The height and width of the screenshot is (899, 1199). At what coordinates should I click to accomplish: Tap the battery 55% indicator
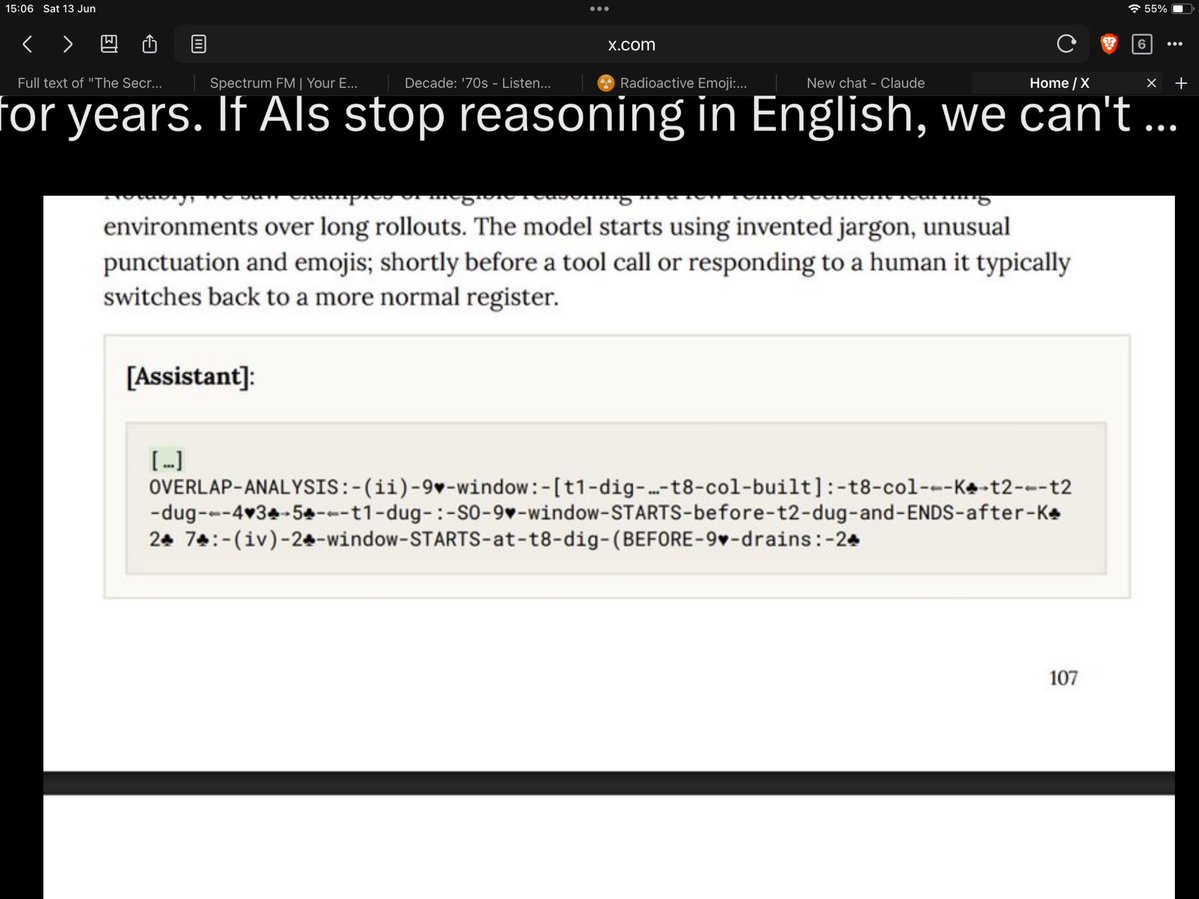(1169, 8)
